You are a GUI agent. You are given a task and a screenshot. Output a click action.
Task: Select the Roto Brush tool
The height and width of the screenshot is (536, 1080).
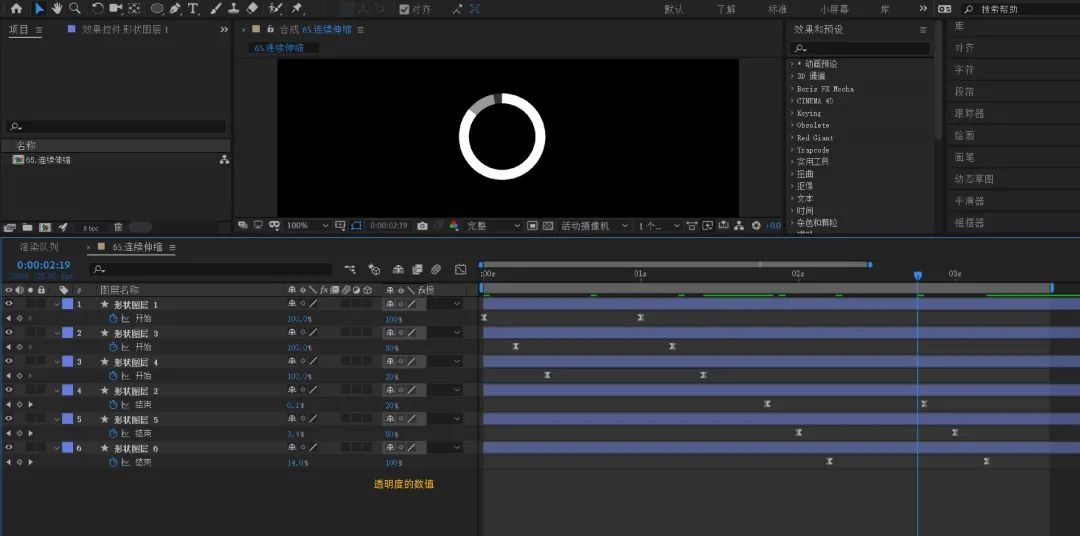[276, 8]
